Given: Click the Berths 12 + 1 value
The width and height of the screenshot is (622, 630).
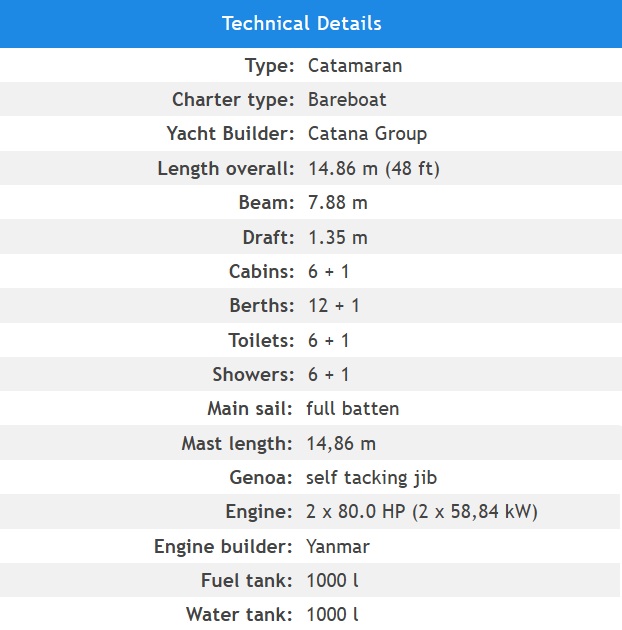Looking at the screenshot, I should [334, 306].
